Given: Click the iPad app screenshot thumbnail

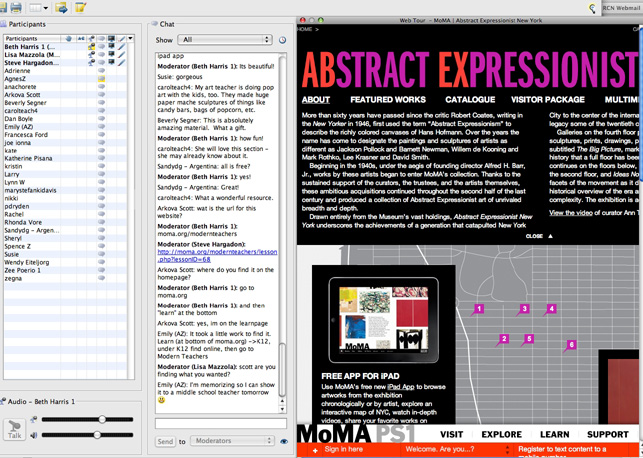Looking at the screenshot, I should [x=383, y=320].
